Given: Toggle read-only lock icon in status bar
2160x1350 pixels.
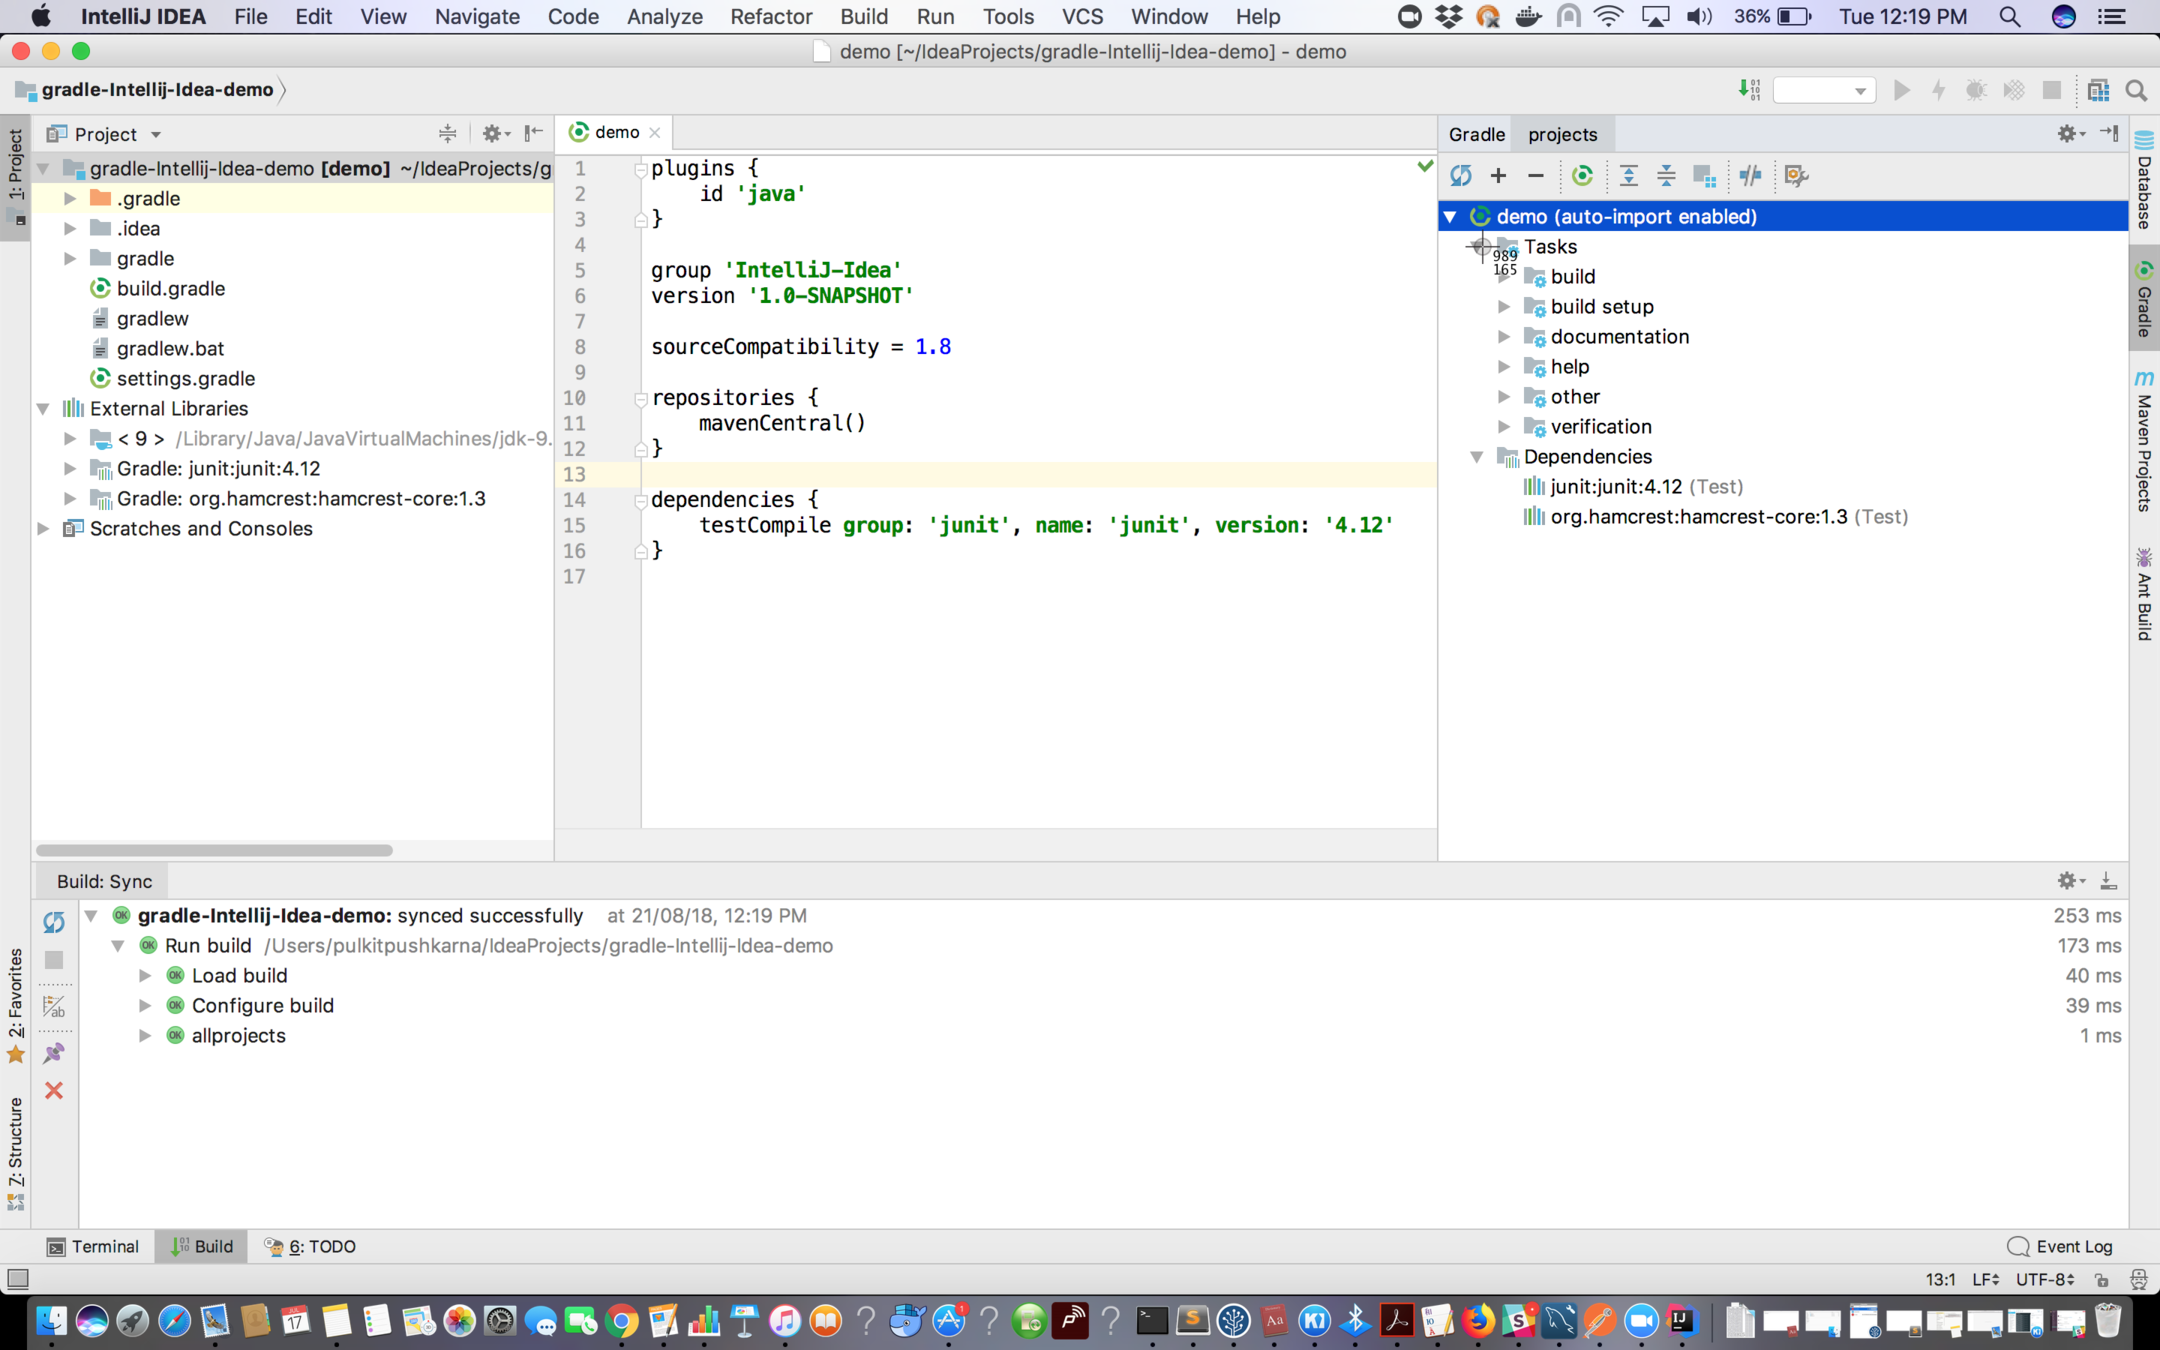Looking at the screenshot, I should tap(2102, 1279).
